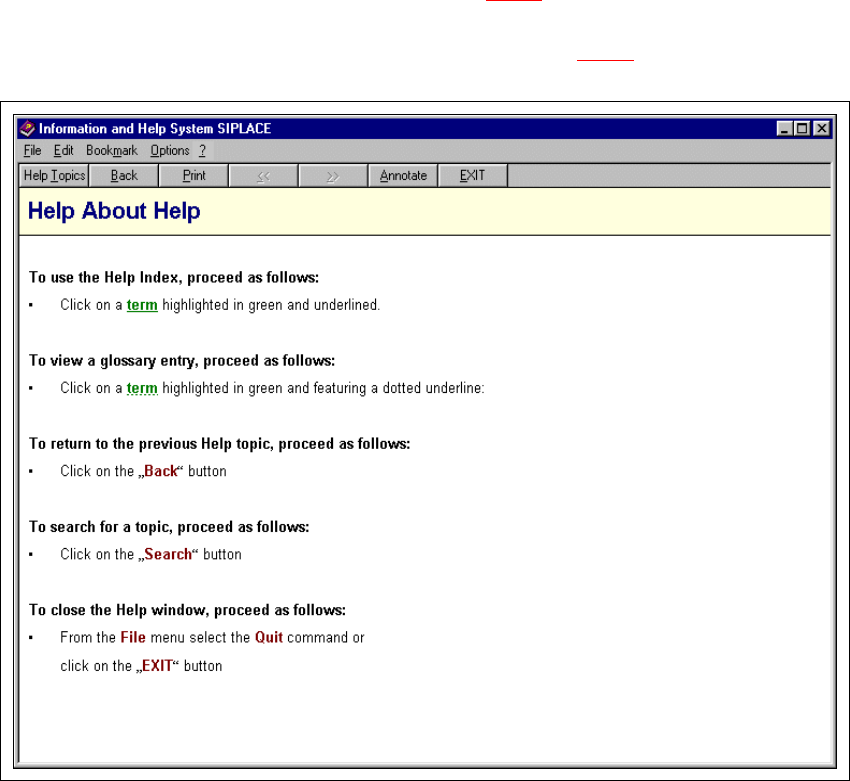The image size is (850, 781).
Task: Open the dotted-underlined green glossary term
Action: point(142,388)
